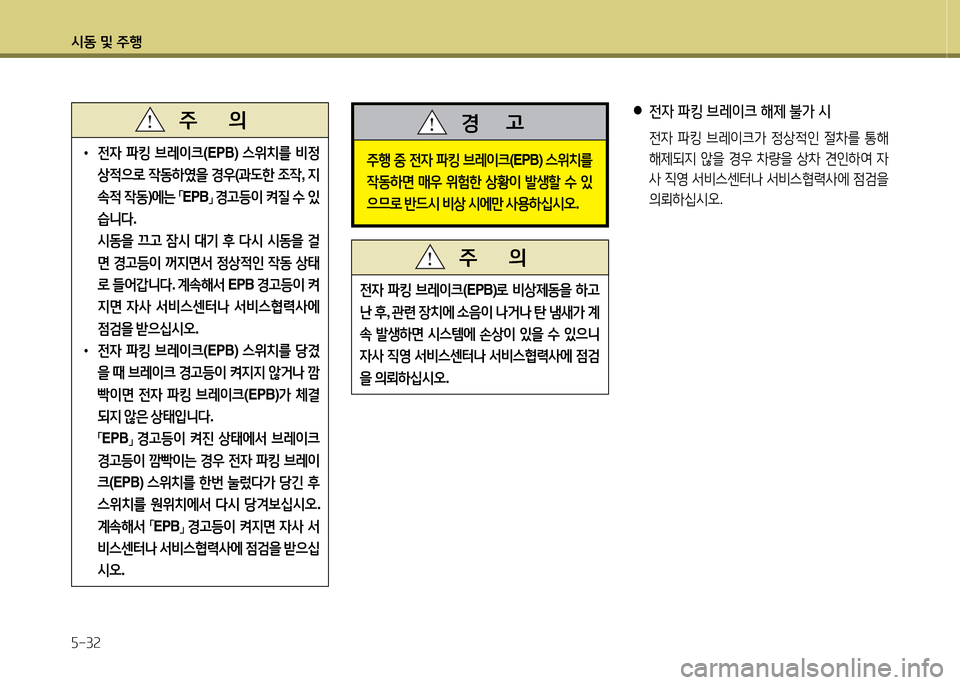
Task: Click the last line '시오.' in the left box
Action: pos(111,570)
